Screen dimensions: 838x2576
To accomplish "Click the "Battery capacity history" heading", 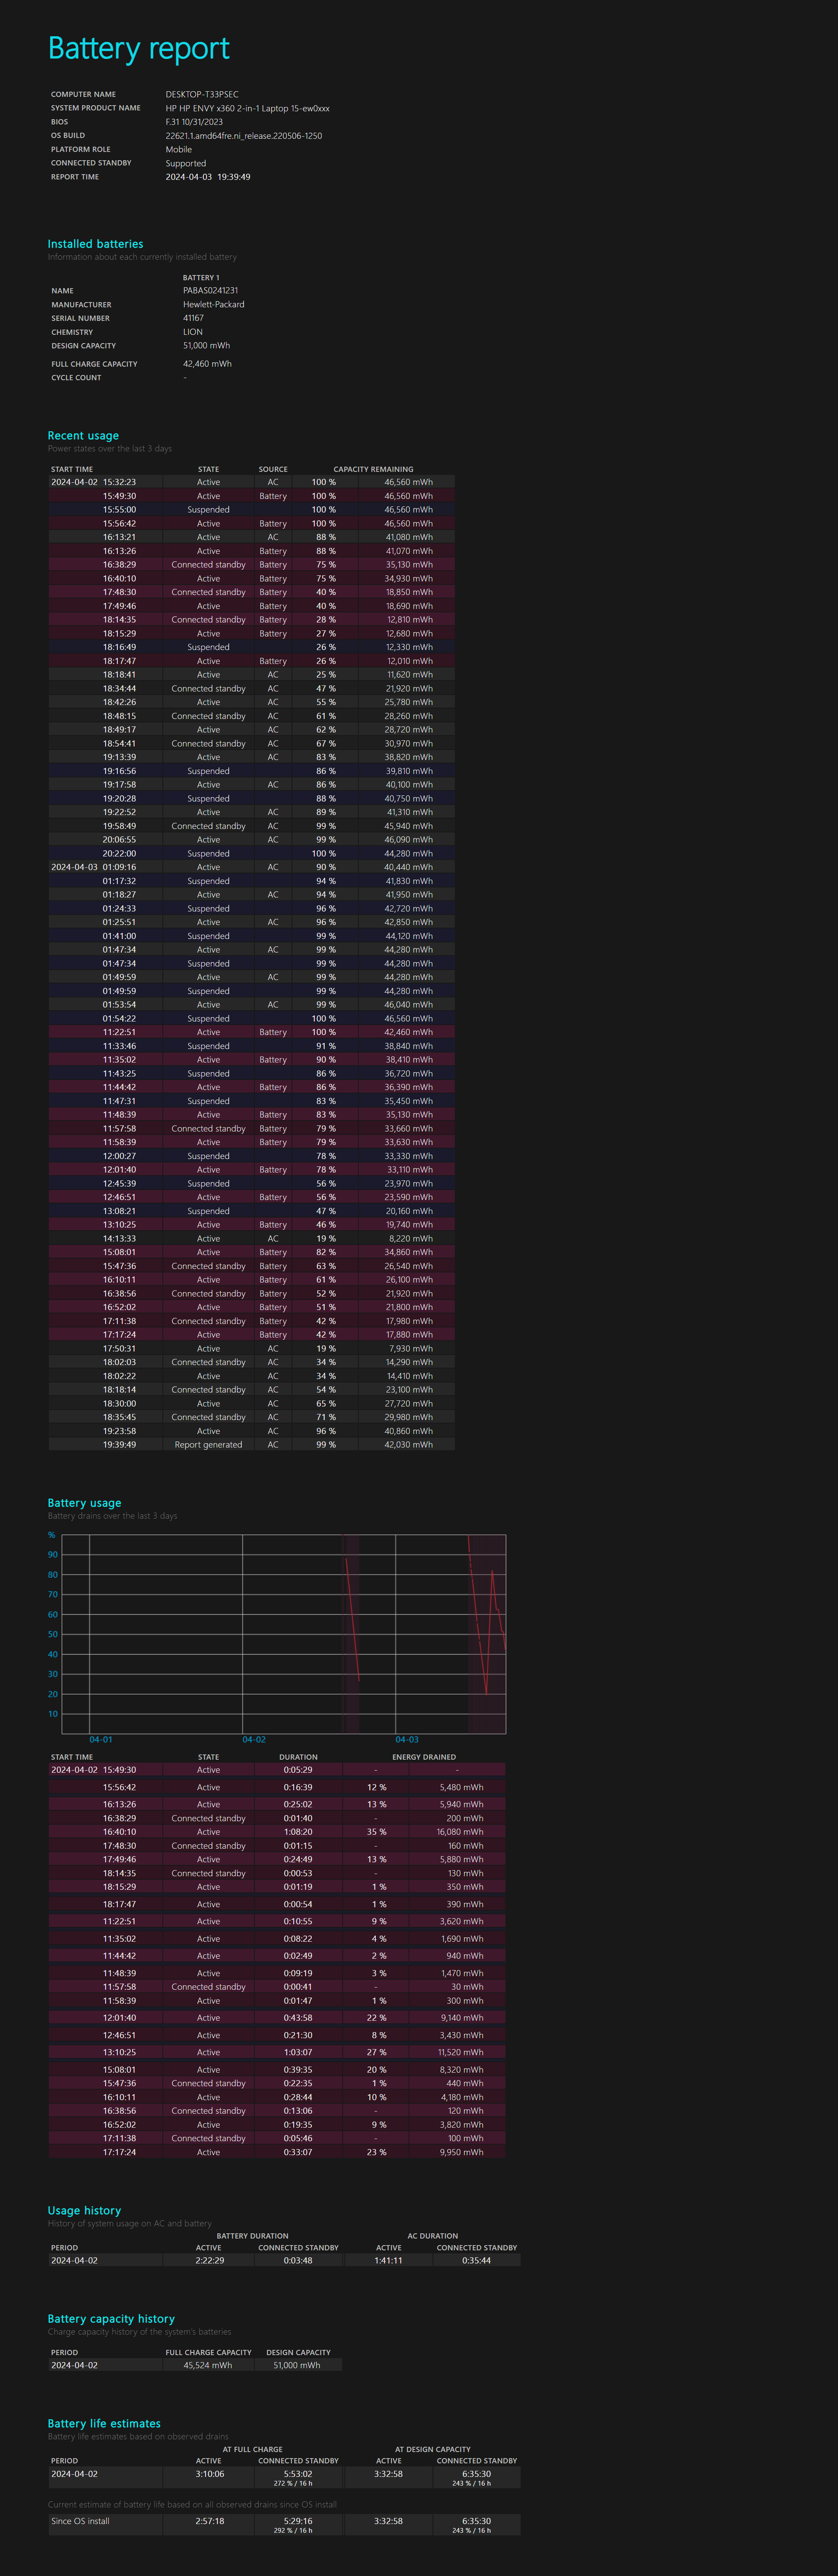I will (111, 2319).
